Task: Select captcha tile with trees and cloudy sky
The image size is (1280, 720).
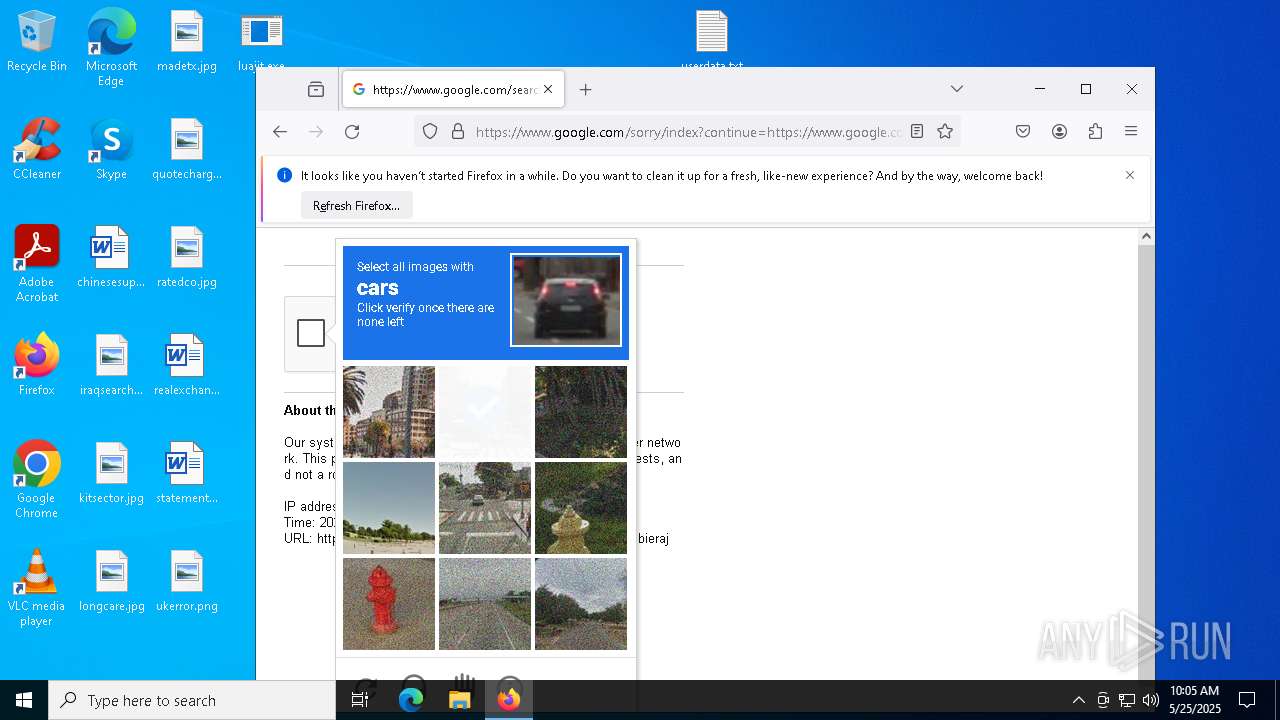Action: pyautogui.click(x=581, y=604)
